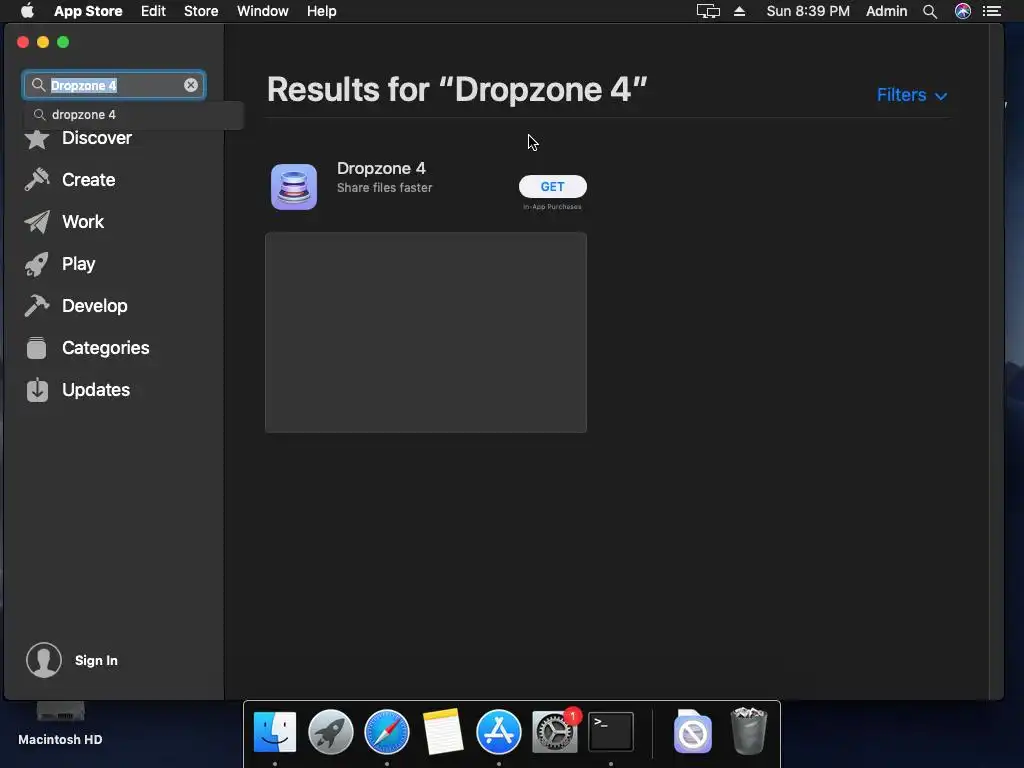The width and height of the screenshot is (1024, 768).
Task: Click the Admin user menu
Action: click(x=886, y=11)
